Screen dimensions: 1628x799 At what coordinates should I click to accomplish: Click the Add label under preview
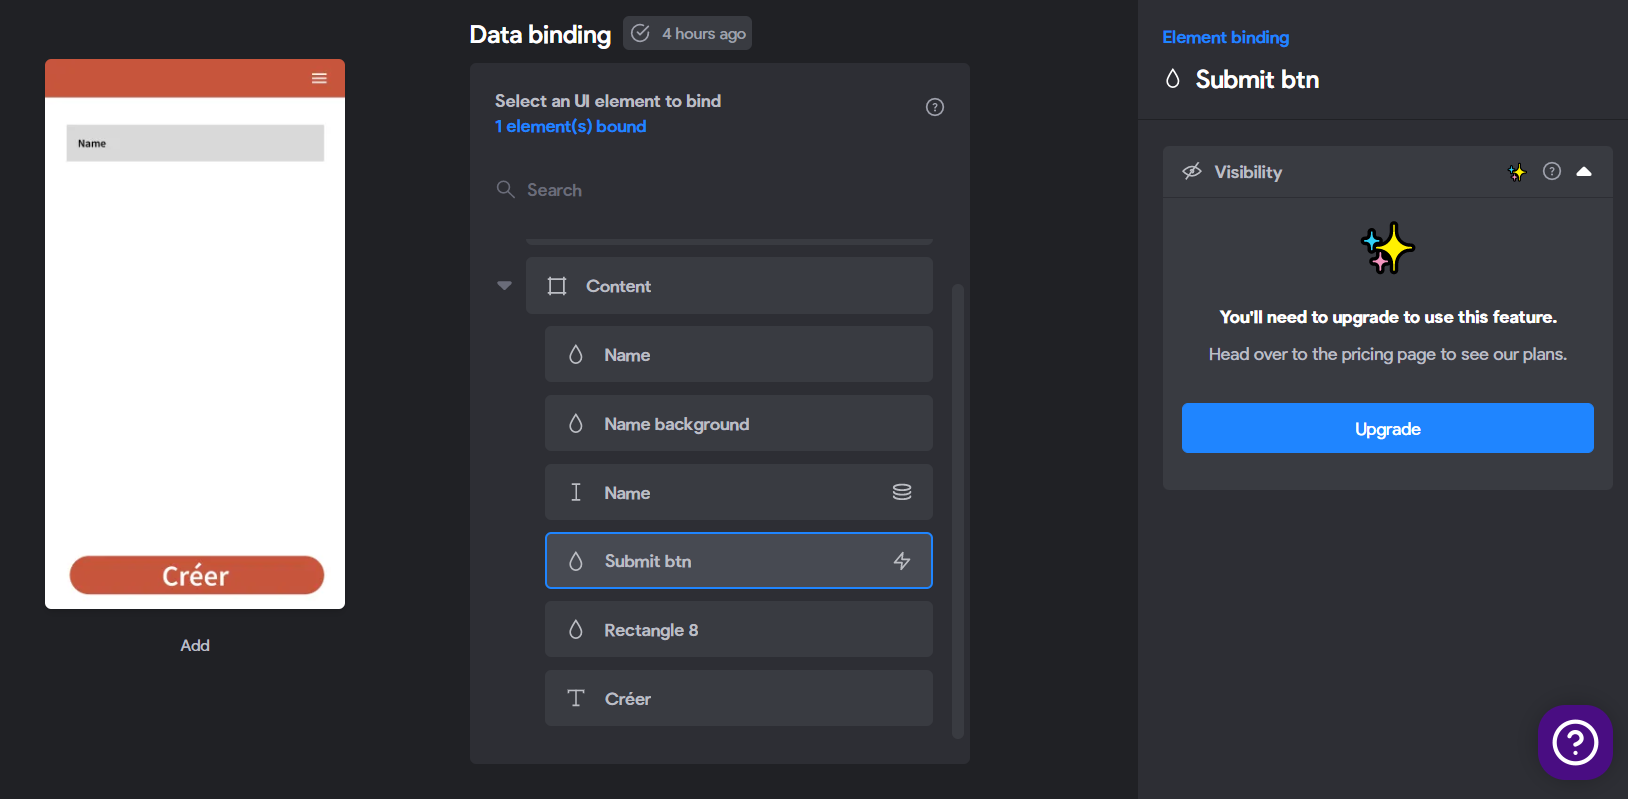195,645
